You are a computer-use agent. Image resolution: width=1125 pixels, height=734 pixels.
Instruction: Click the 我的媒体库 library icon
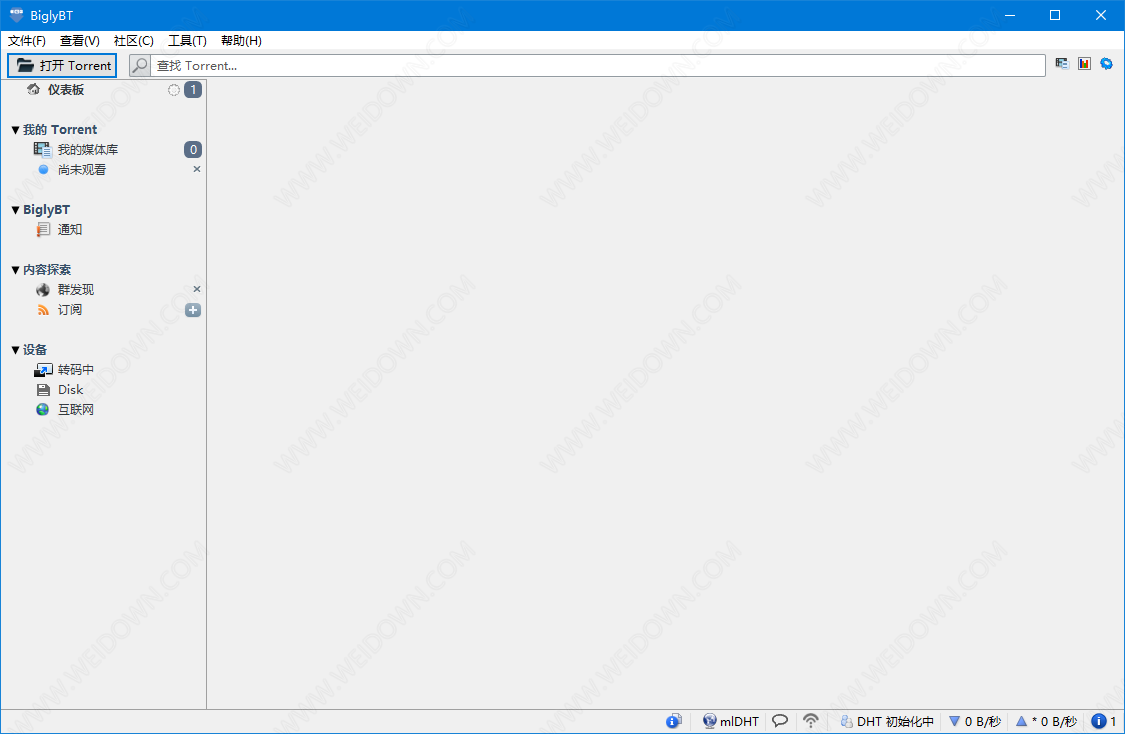[42, 149]
